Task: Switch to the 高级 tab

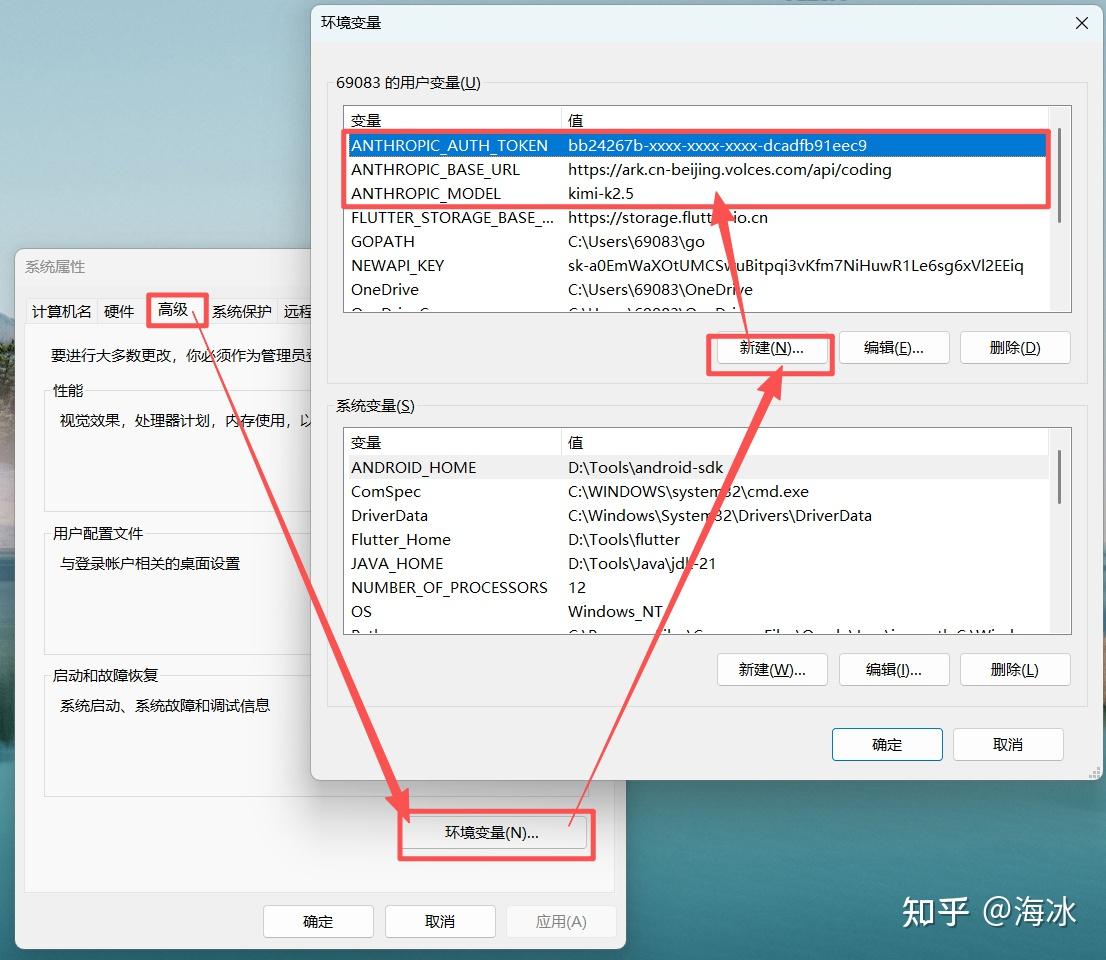Action: (176, 311)
